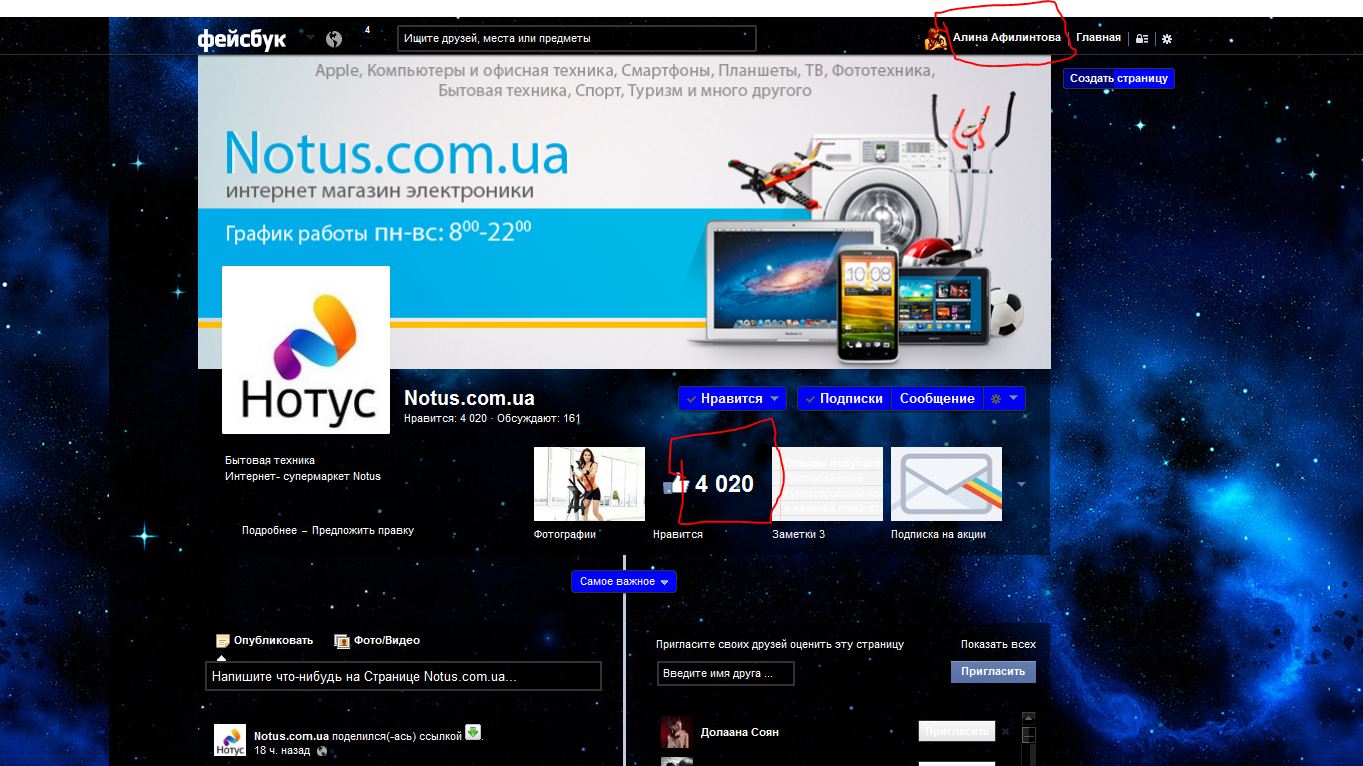The image size is (1363, 766).
Task: Click the 18 ч. назад timestamp
Action: click(x=282, y=751)
